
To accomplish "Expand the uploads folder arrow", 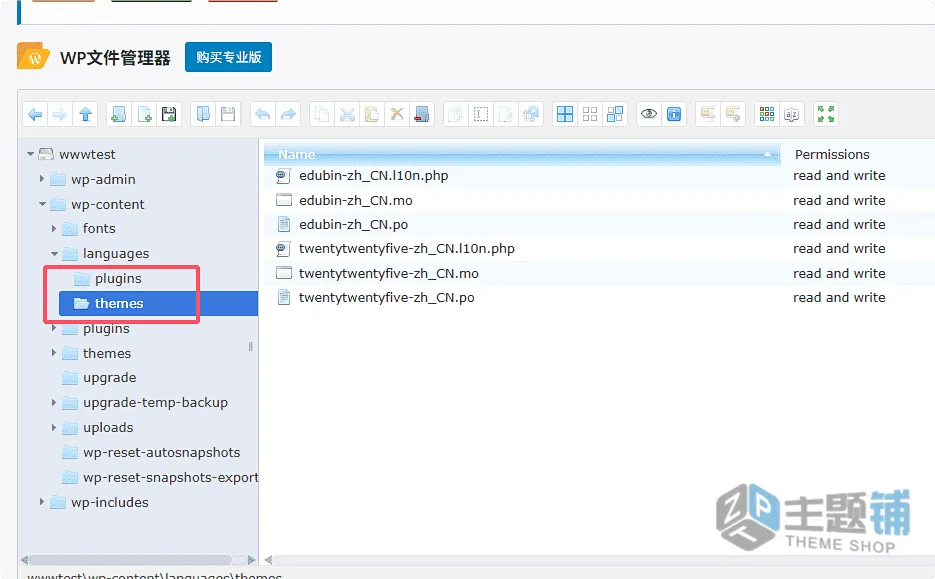I will (x=54, y=428).
